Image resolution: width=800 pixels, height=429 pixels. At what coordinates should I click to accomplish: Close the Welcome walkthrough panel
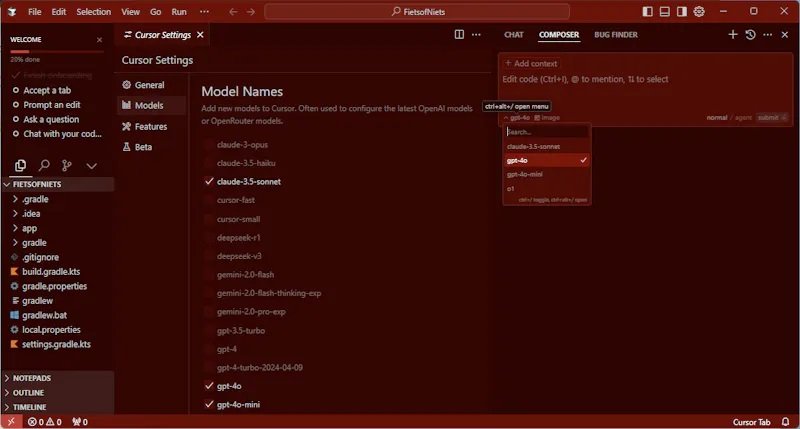point(99,39)
